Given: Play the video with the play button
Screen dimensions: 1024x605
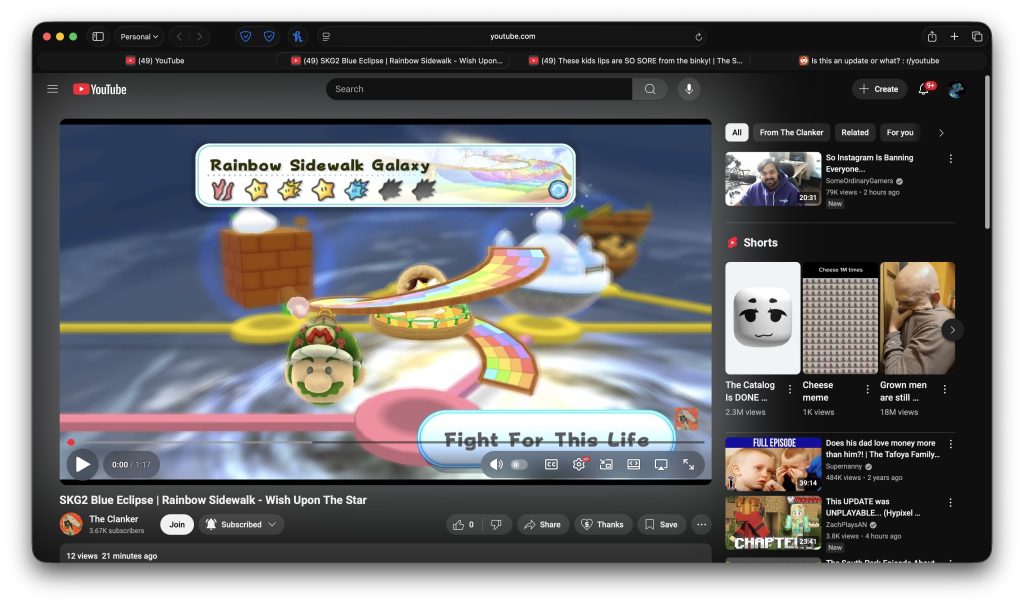Looking at the screenshot, I should 82,464.
